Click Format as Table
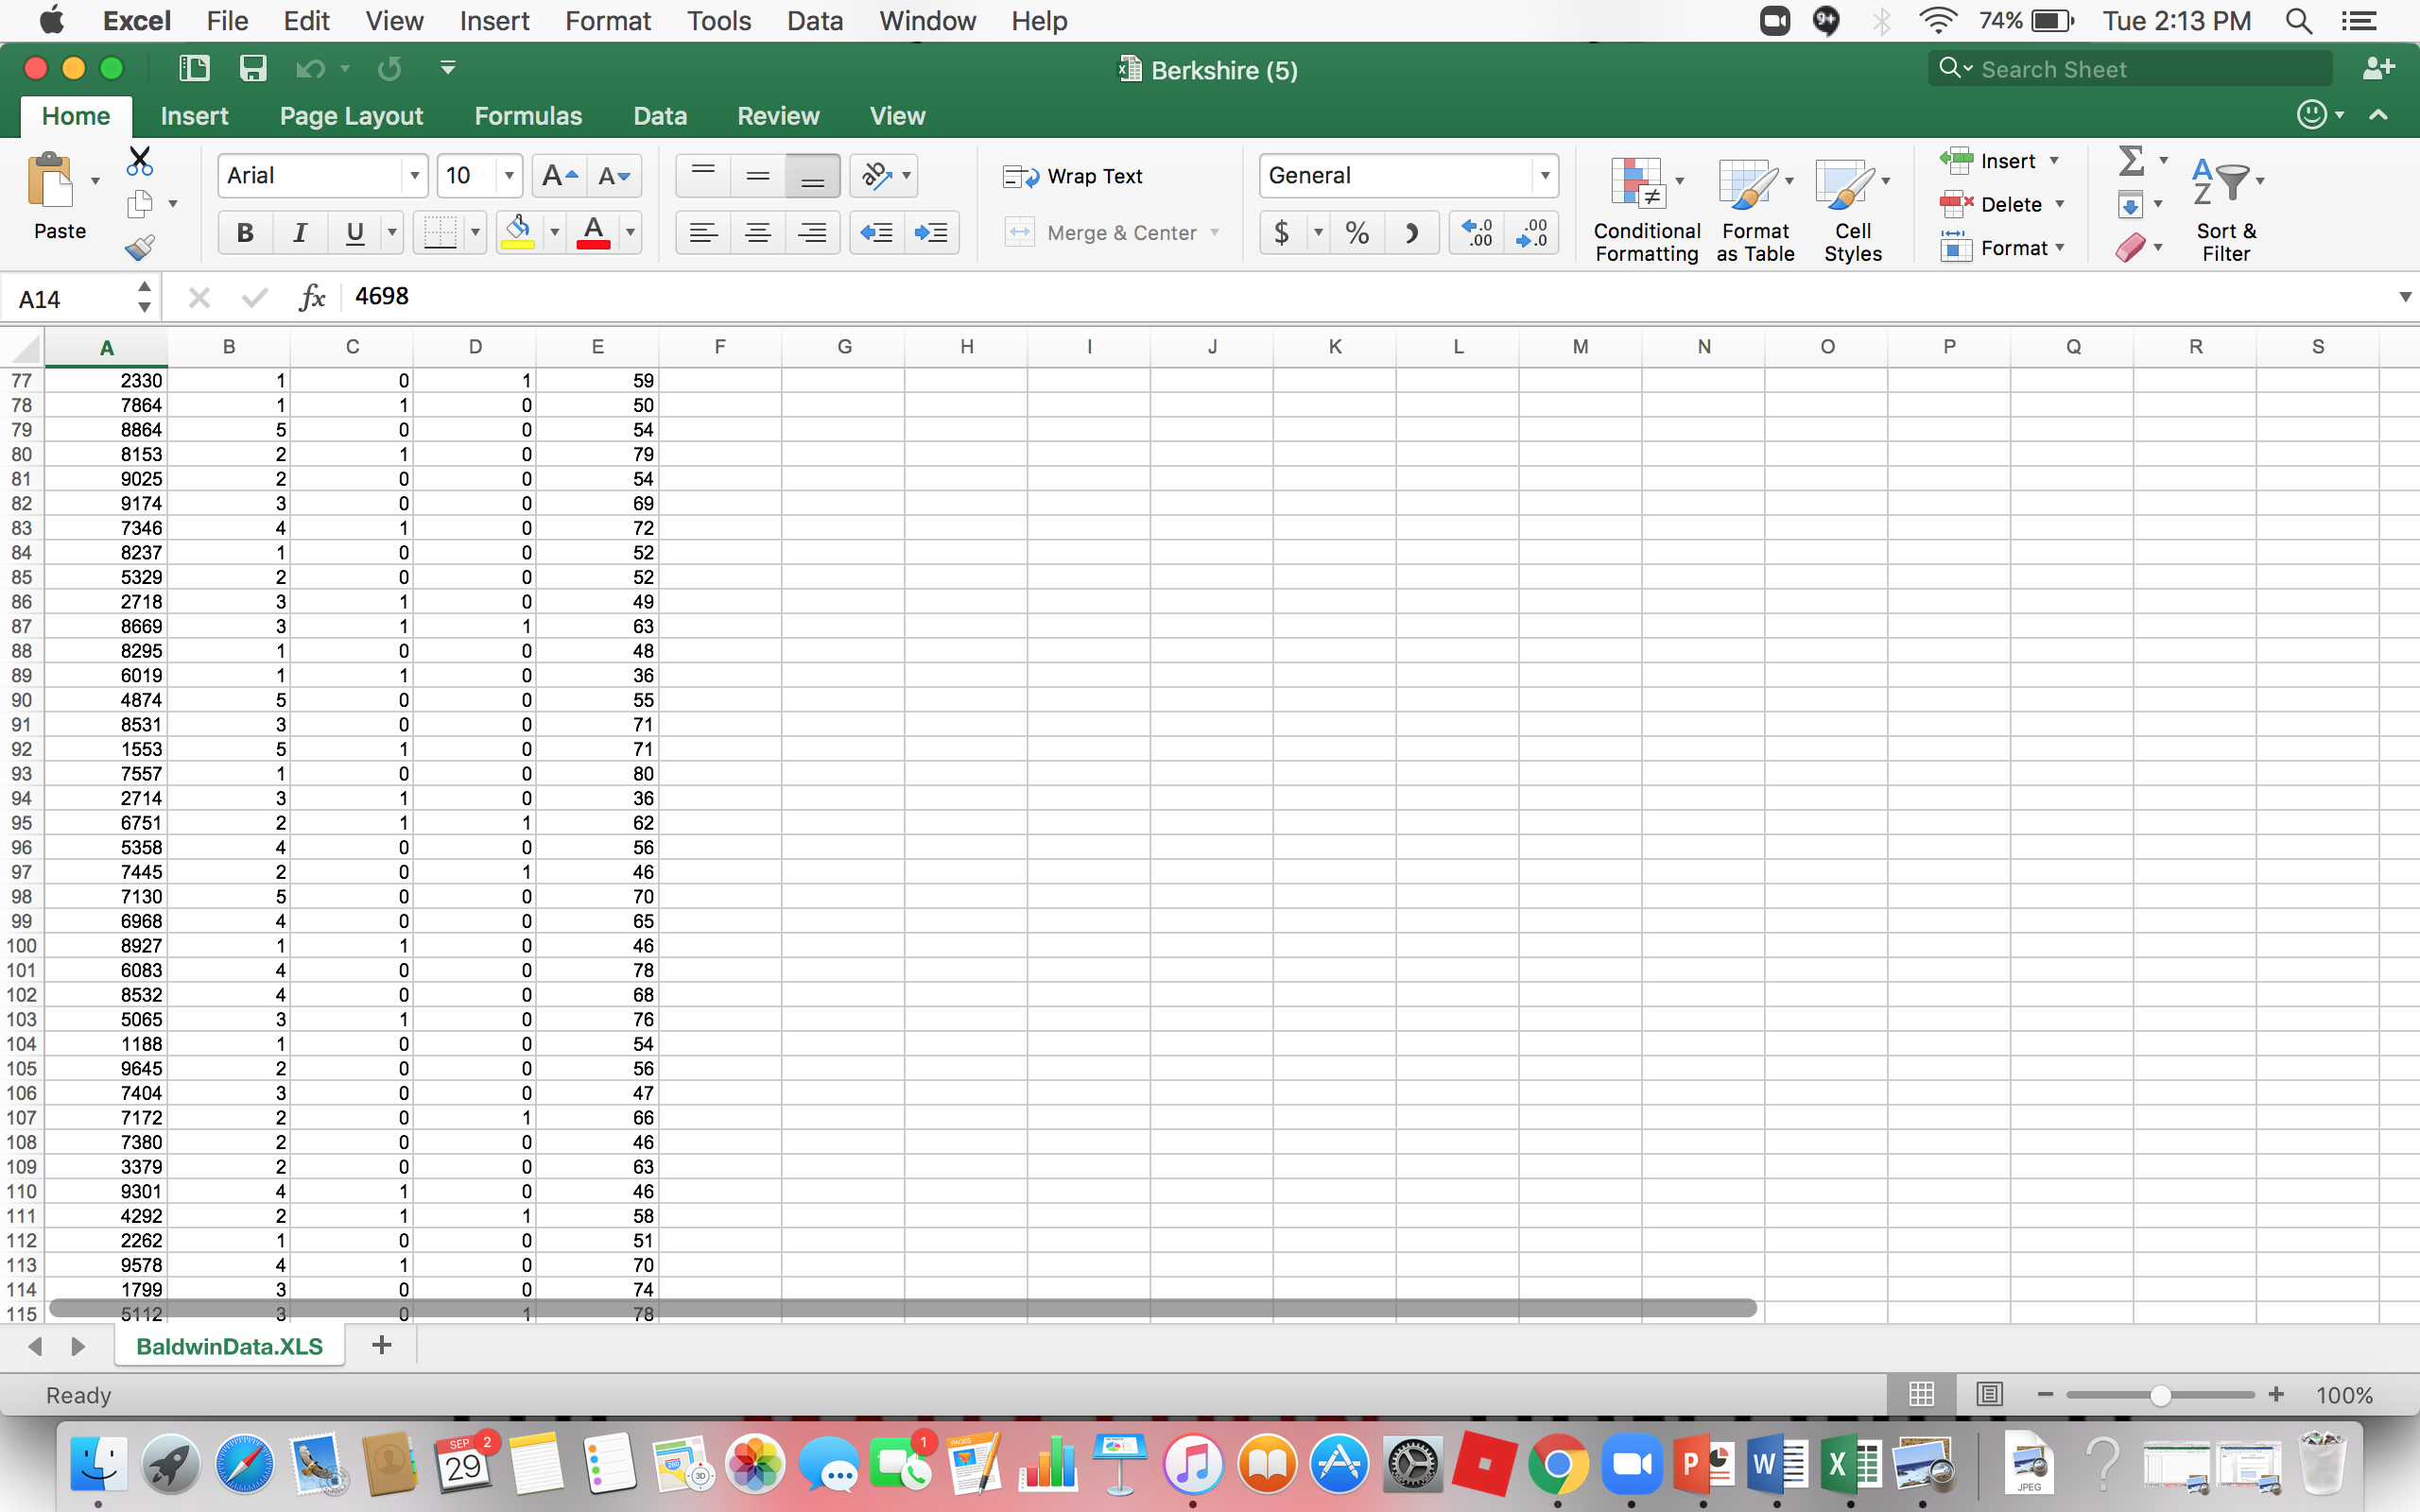The image size is (2420, 1512). [x=1754, y=207]
